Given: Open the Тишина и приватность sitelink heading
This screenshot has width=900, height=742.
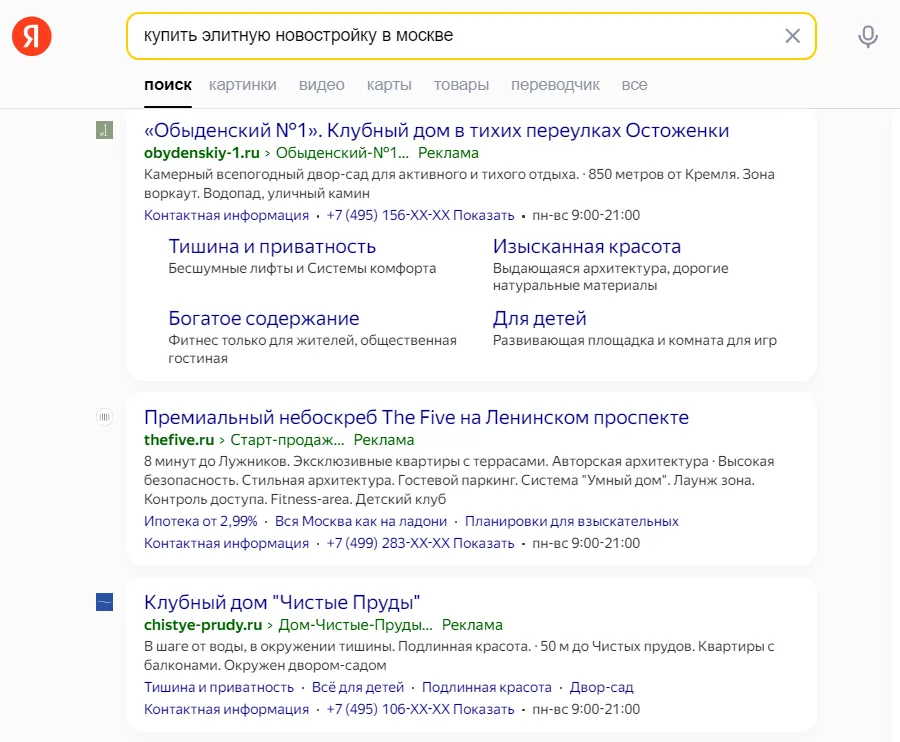Looking at the screenshot, I should coord(272,247).
